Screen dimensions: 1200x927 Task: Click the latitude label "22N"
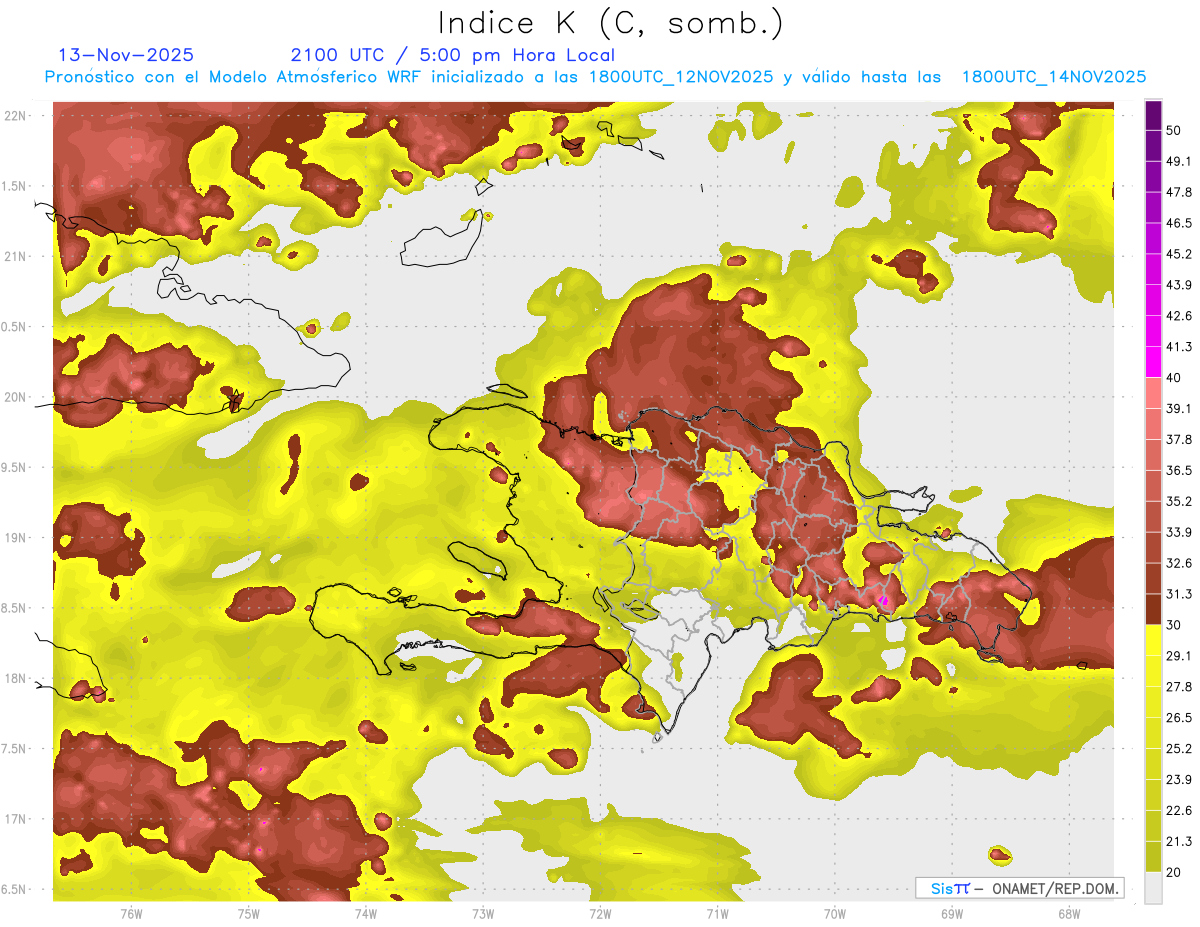(x=15, y=116)
